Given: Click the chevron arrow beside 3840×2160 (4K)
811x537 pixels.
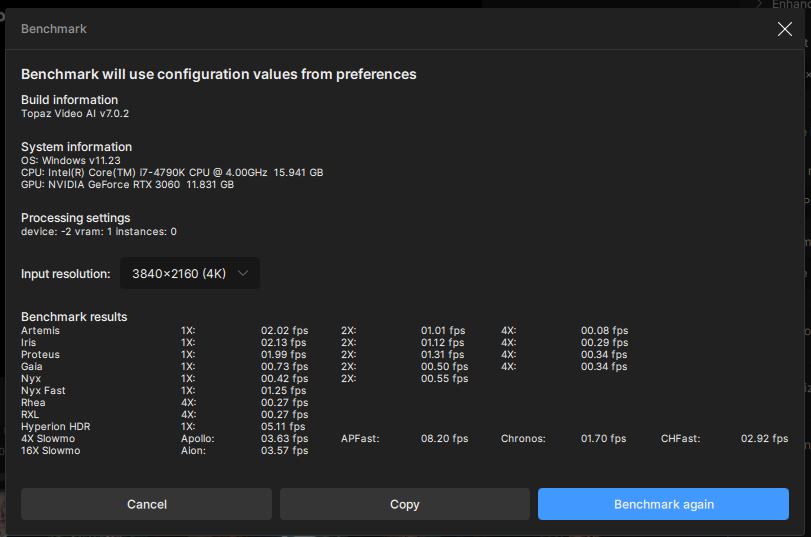Looking at the screenshot, I should point(243,273).
